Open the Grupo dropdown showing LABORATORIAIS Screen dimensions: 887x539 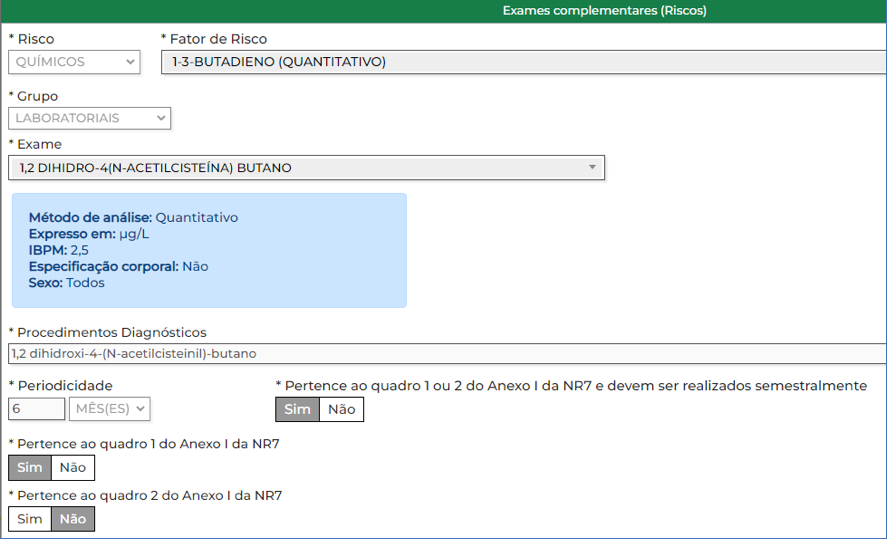[90, 118]
